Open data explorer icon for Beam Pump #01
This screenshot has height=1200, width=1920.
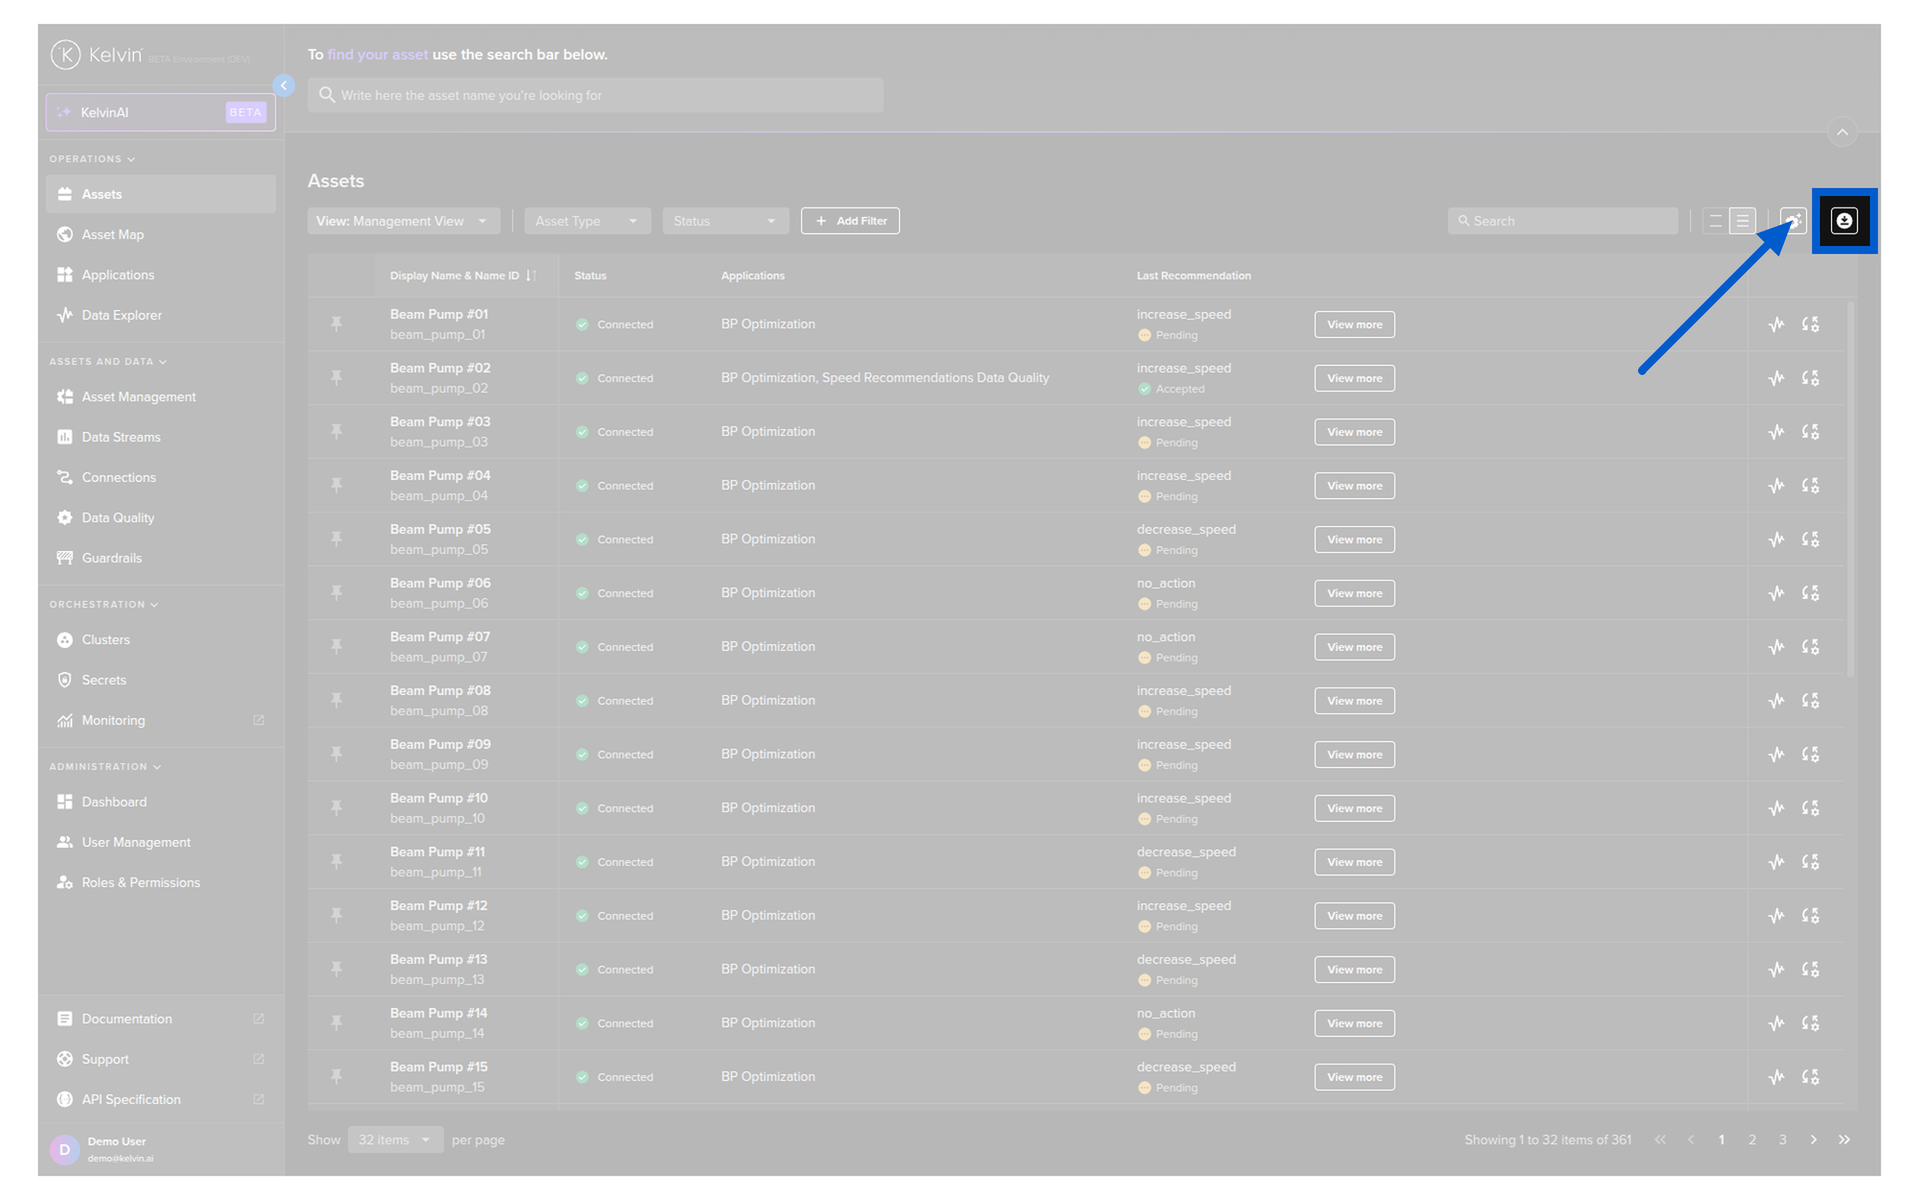[x=1776, y=324]
